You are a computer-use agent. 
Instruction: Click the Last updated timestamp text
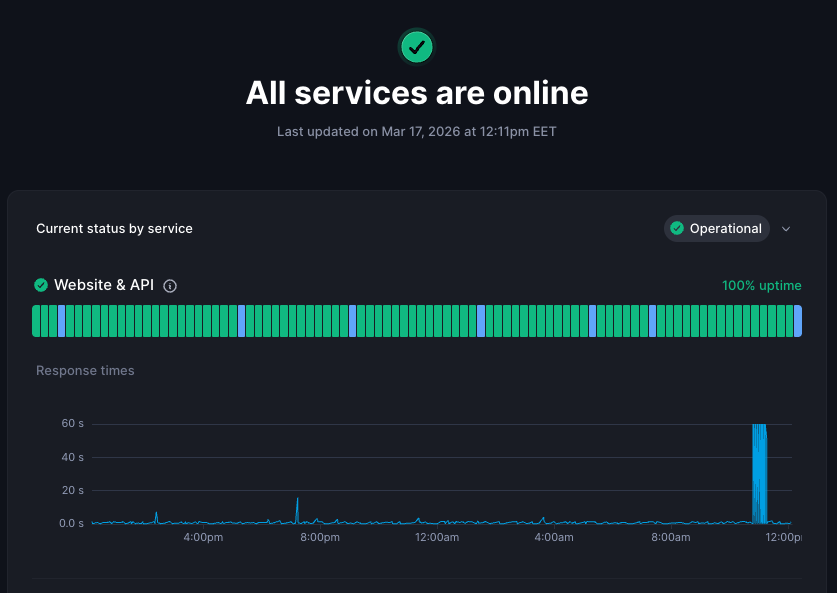[417, 132]
